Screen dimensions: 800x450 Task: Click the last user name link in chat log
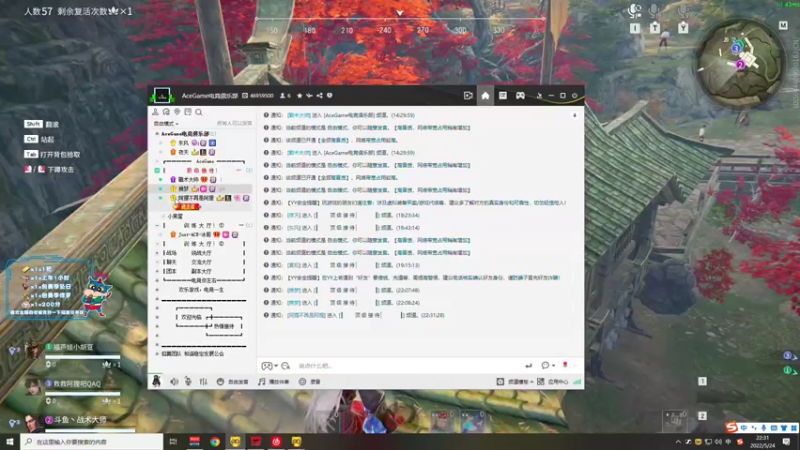[306, 315]
